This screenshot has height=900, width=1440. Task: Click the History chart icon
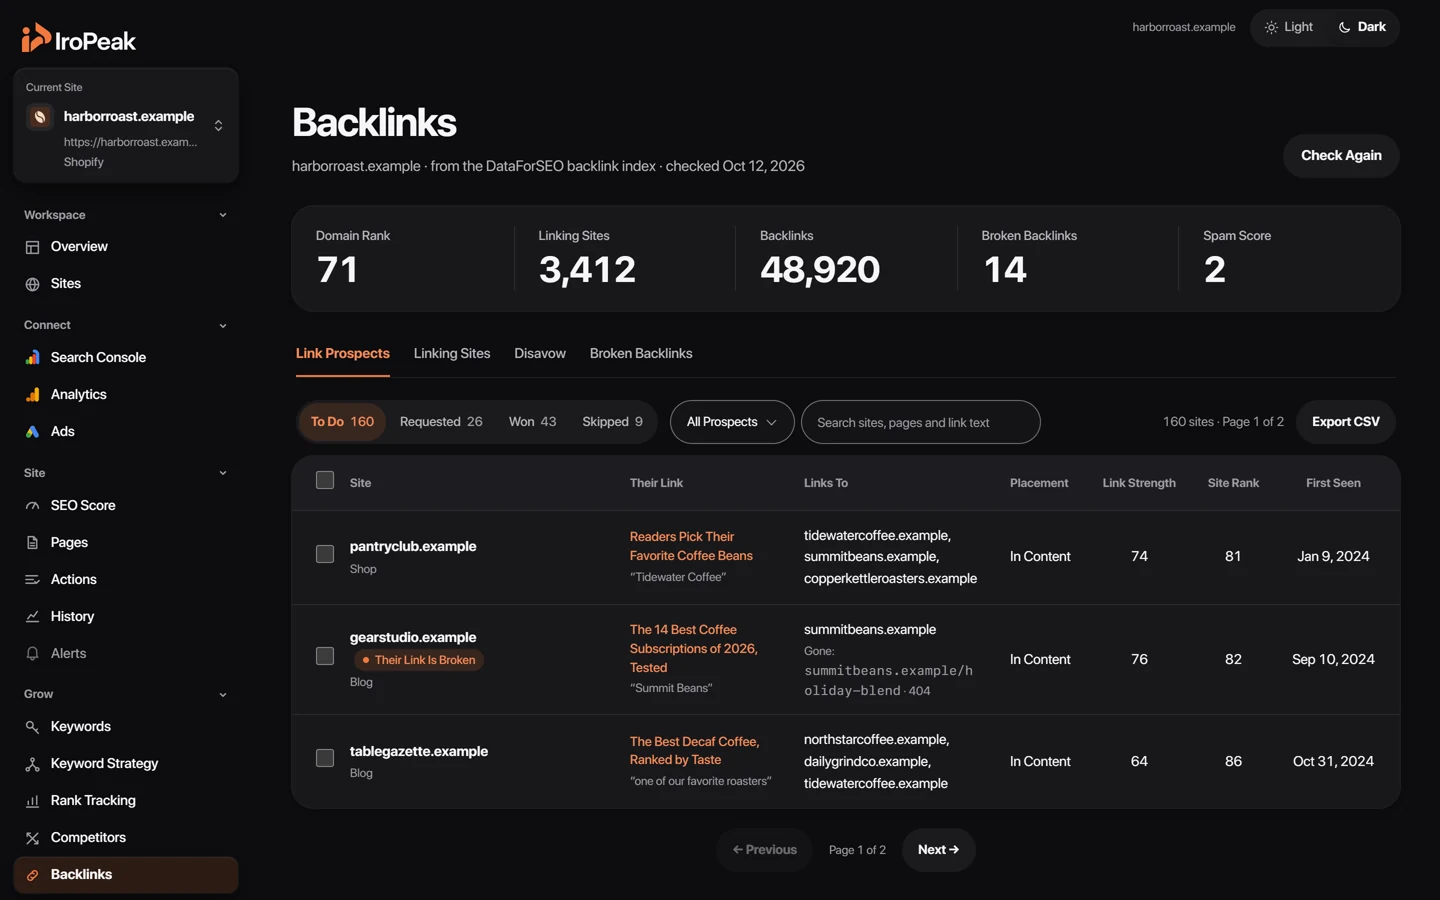click(32, 617)
